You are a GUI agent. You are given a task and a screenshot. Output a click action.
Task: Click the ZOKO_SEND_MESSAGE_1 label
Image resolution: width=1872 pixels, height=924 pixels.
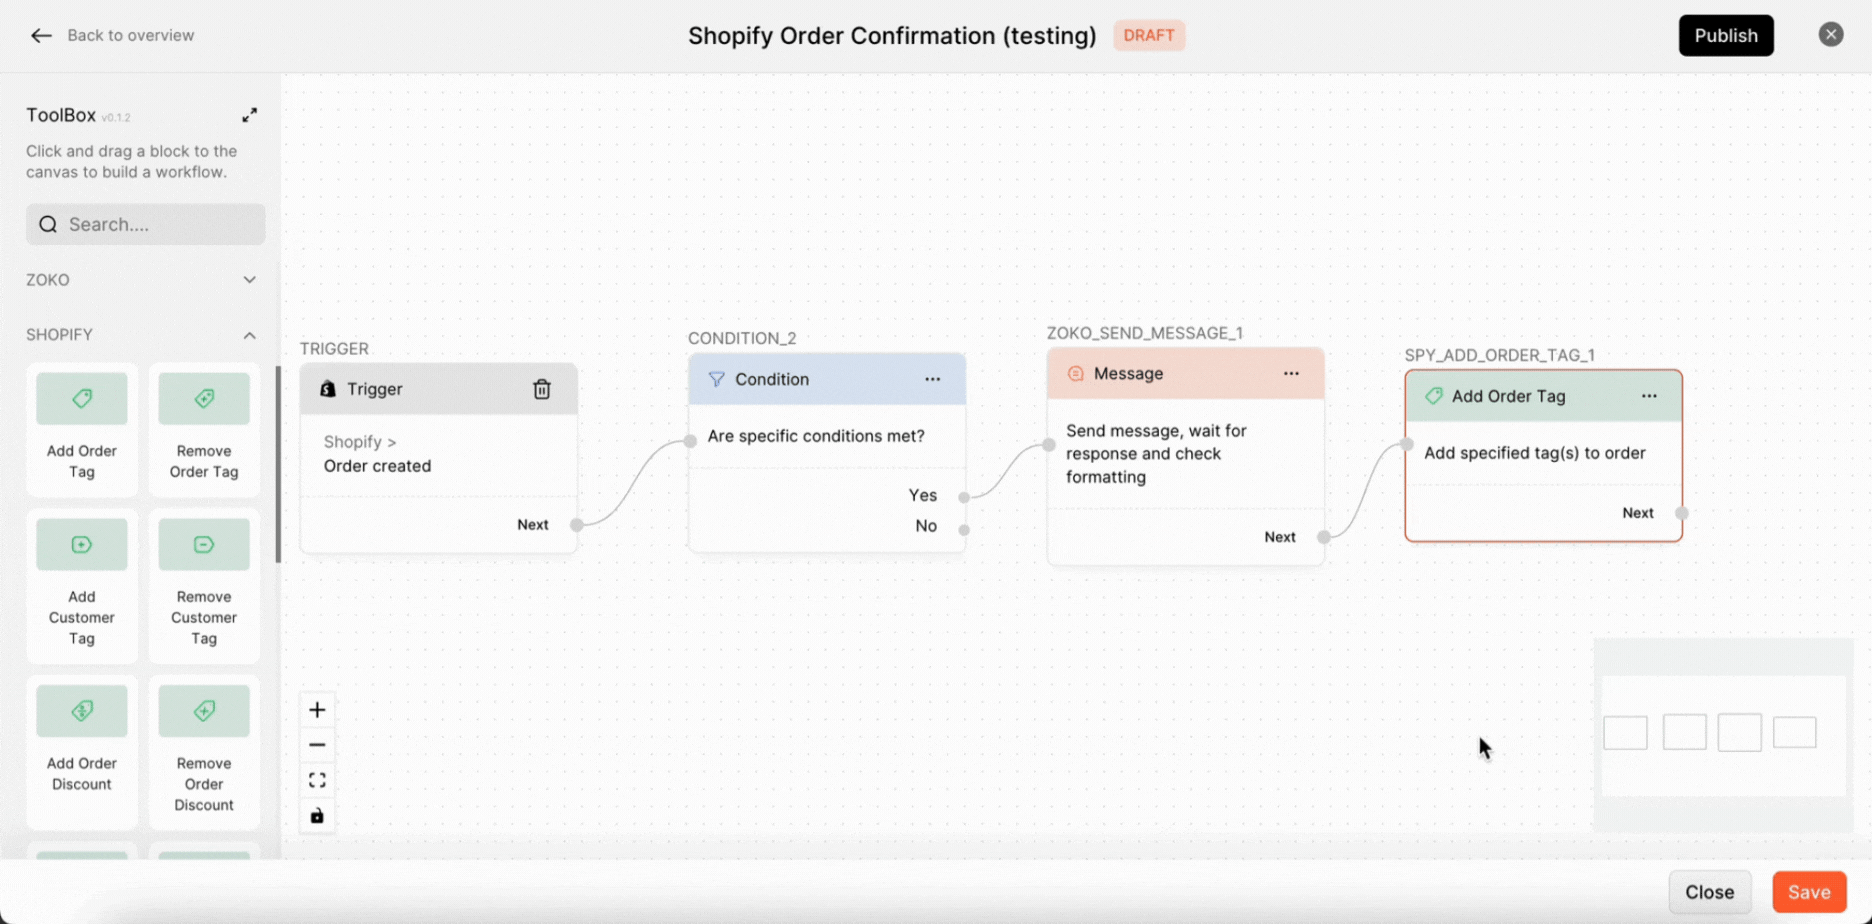[x=1144, y=333]
